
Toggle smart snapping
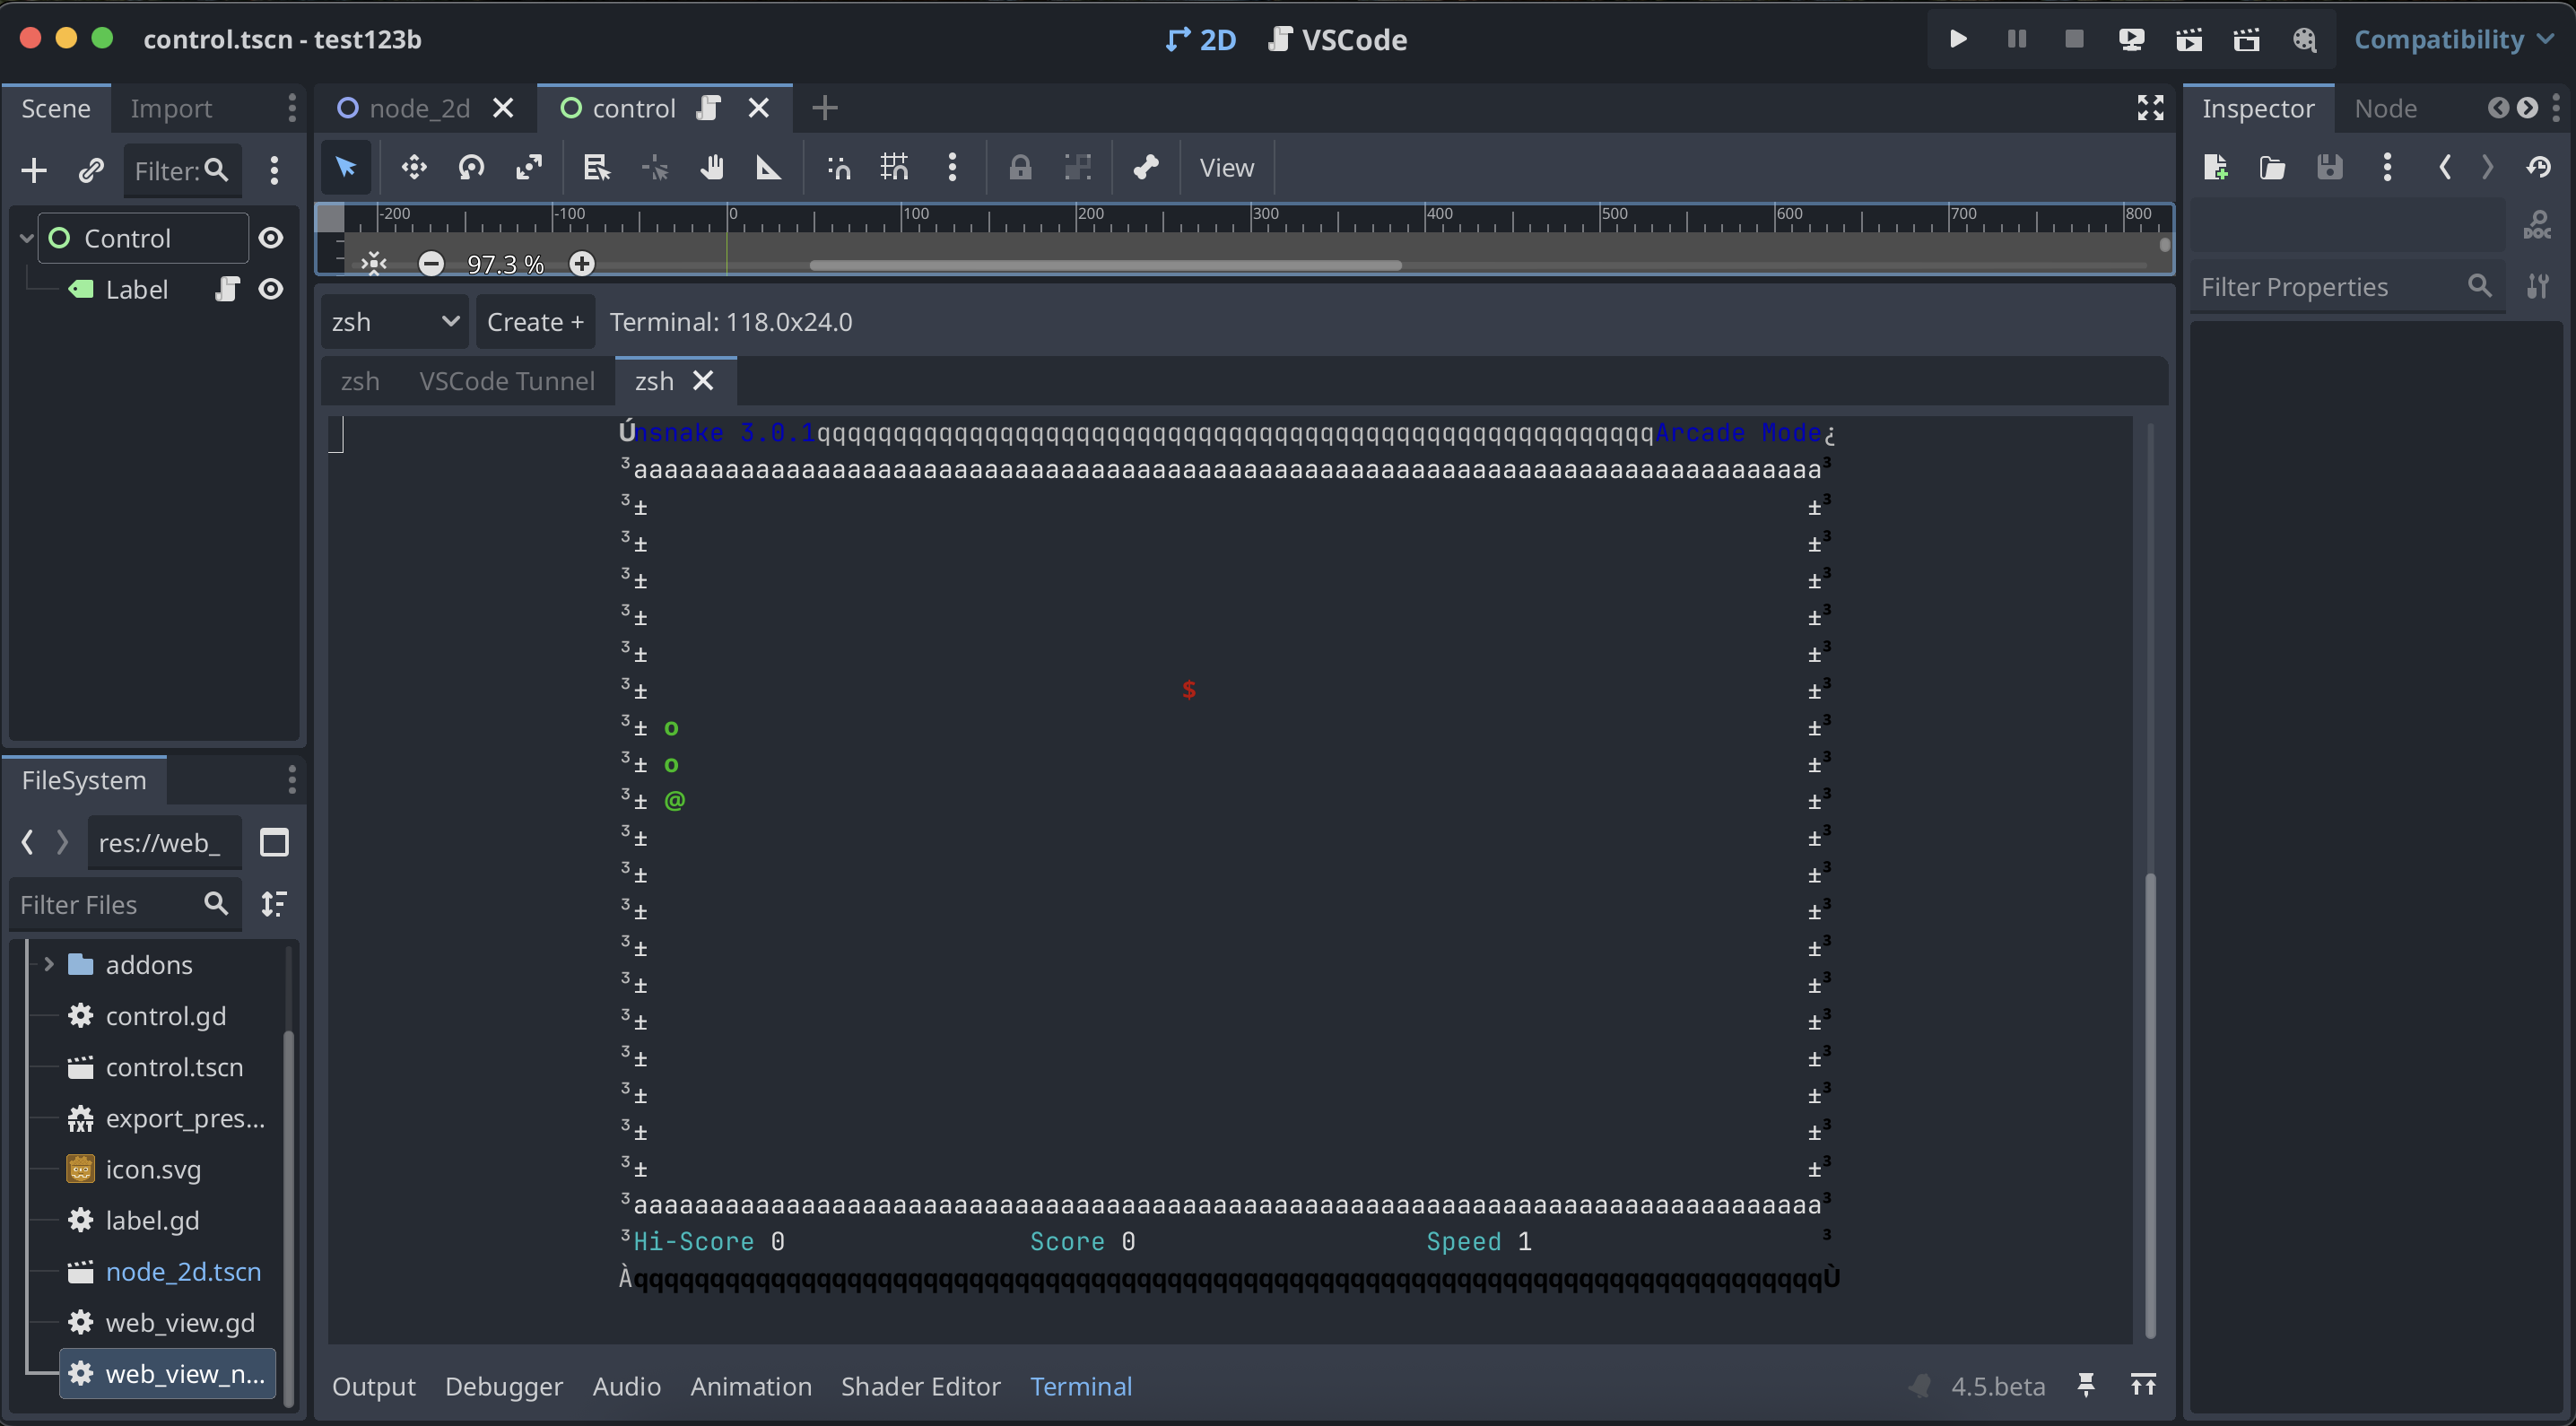(x=838, y=167)
